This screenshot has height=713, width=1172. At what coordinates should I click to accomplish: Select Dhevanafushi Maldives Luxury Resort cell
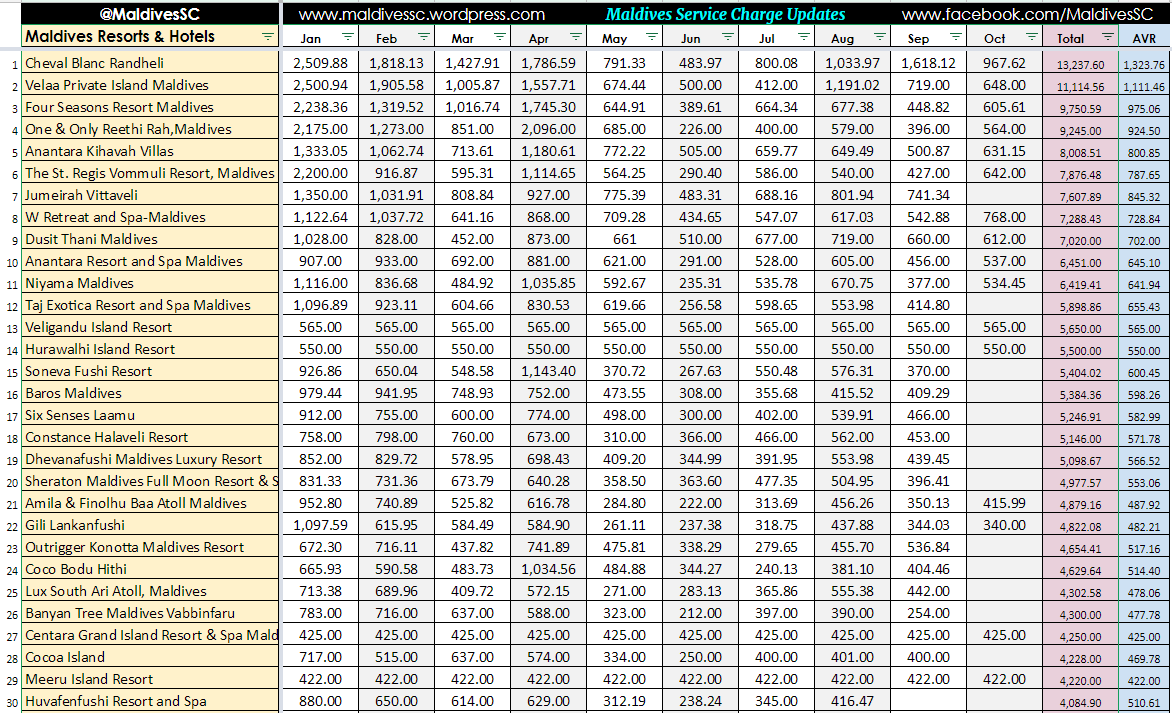pyautogui.click(x=150, y=459)
